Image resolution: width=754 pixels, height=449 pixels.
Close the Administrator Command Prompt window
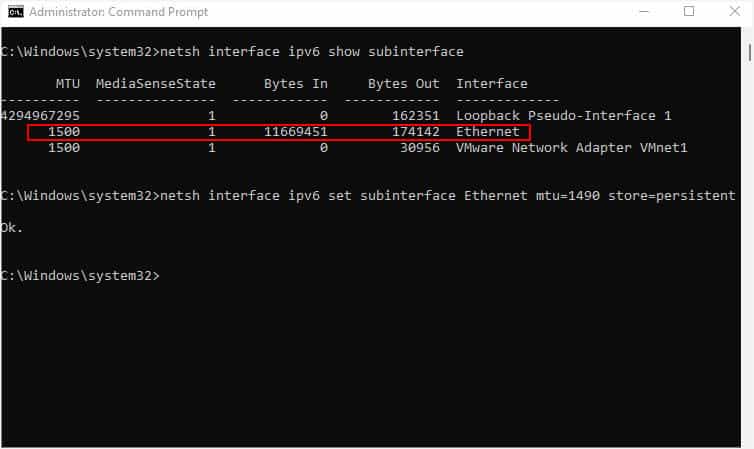point(734,11)
